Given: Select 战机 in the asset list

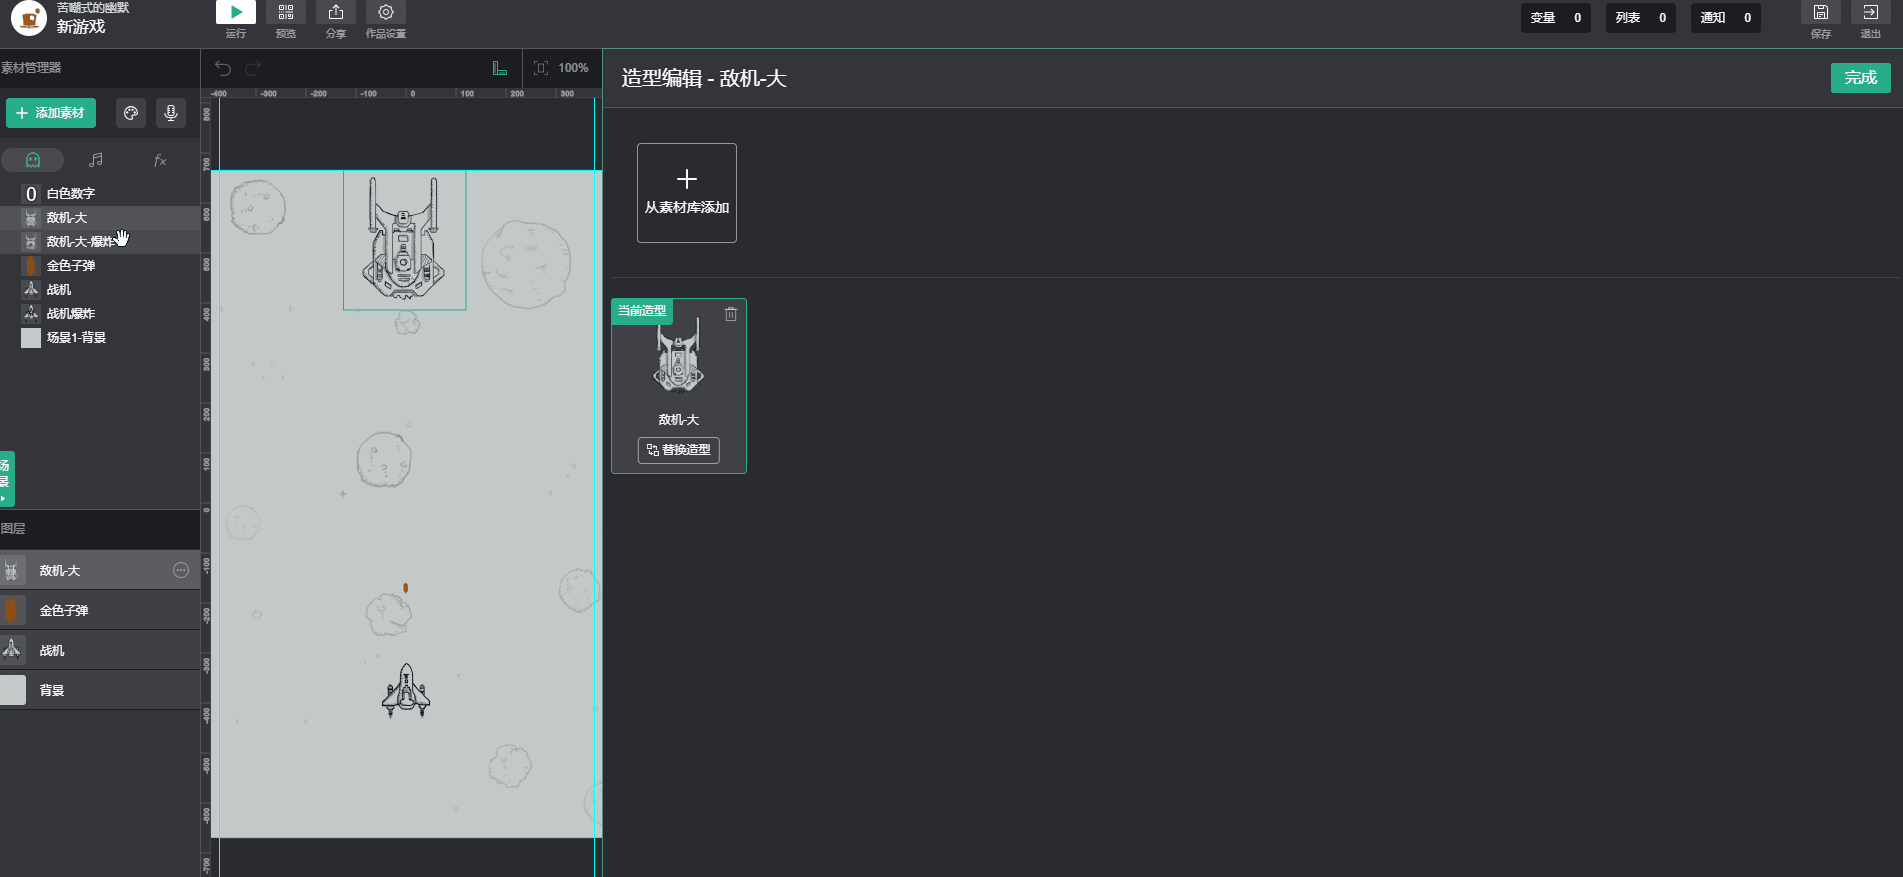Looking at the screenshot, I should point(100,290).
